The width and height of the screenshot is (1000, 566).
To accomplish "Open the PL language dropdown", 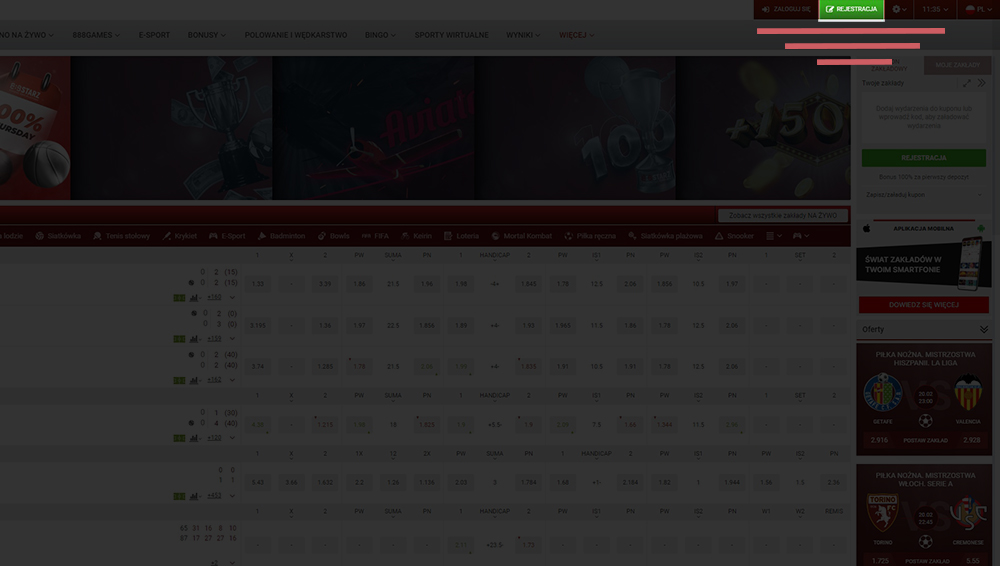I will click(978, 10).
